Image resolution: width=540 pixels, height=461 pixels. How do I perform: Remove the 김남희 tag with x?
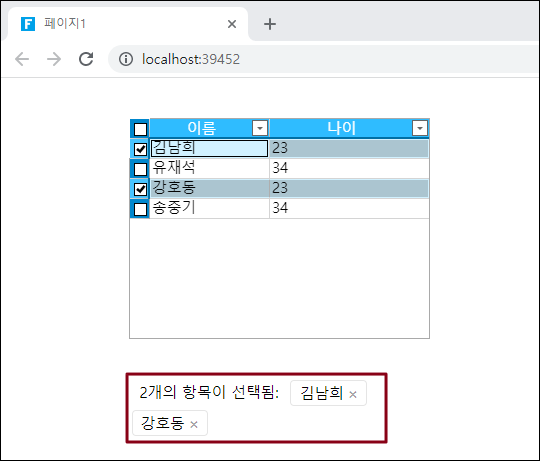pos(353,394)
